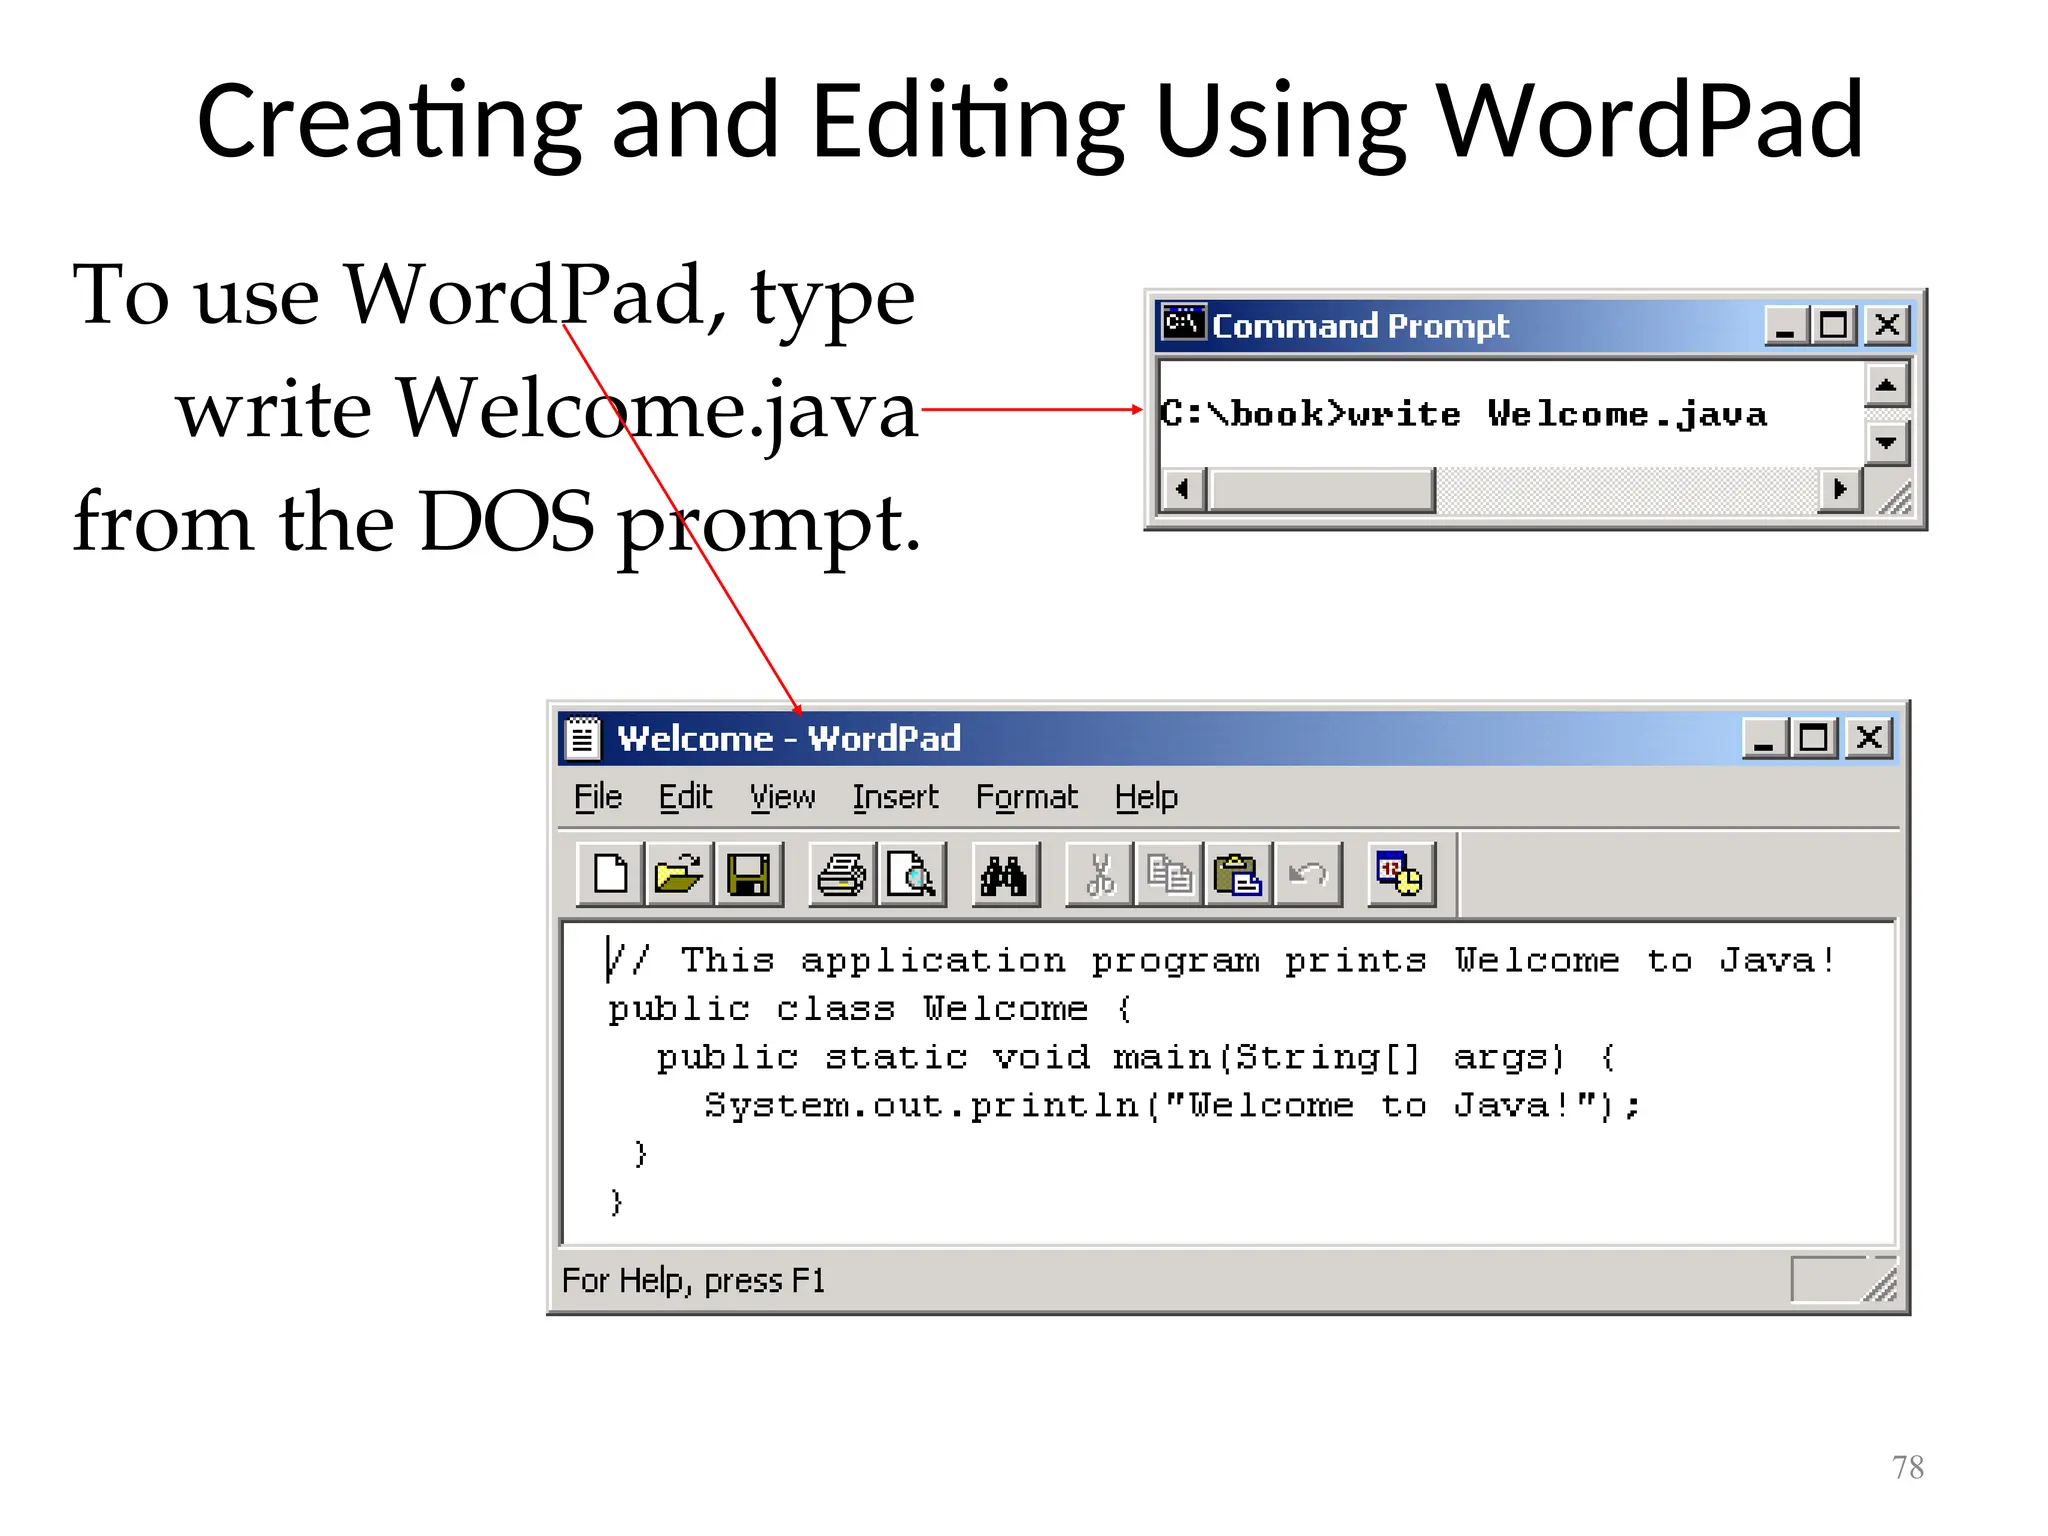Click the Save floppy disk icon

click(748, 875)
